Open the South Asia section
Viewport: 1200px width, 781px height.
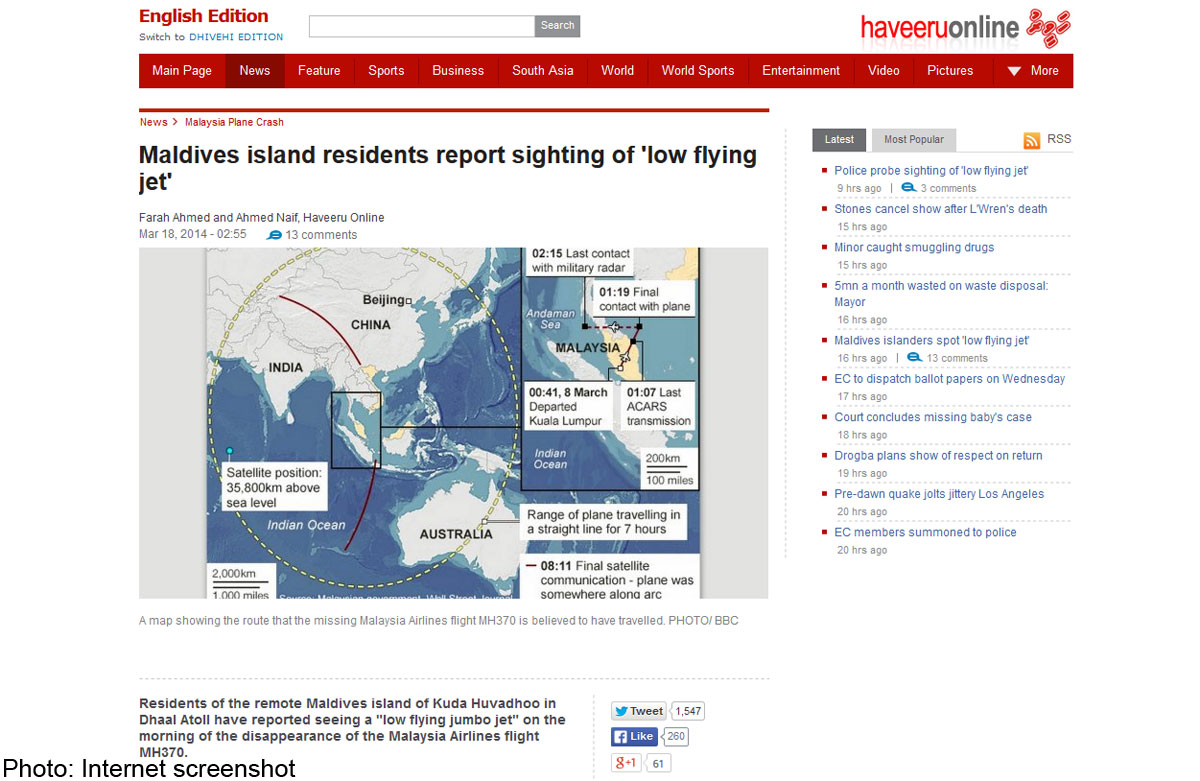click(543, 71)
